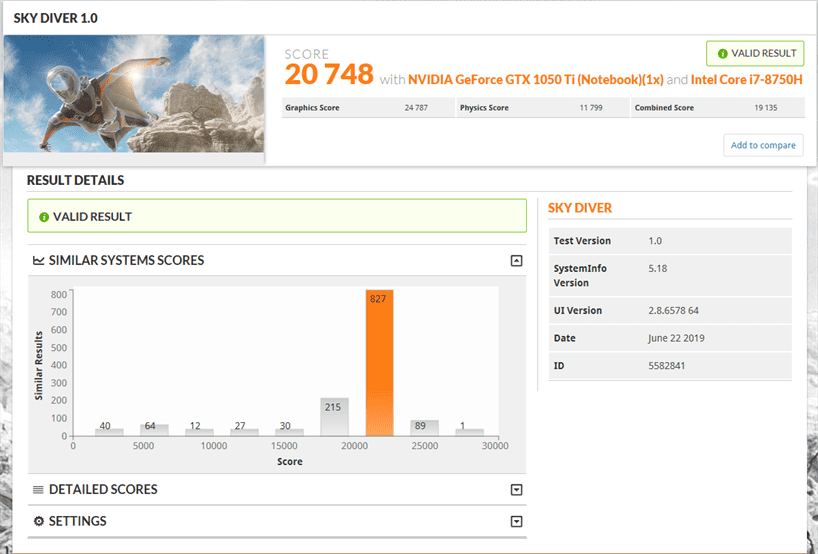The width and height of the screenshot is (818, 554).
Task: Click the Settings heading text
Action: point(78,521)
